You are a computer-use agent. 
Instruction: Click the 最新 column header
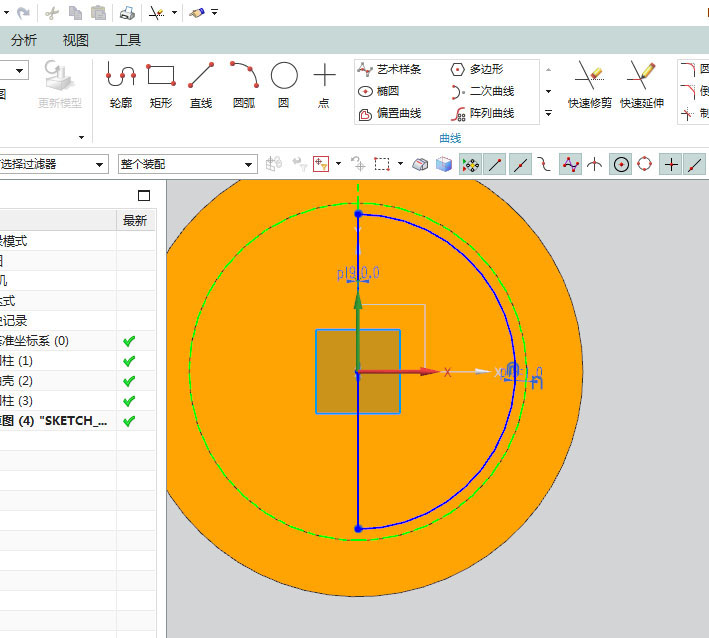[135, 221]
